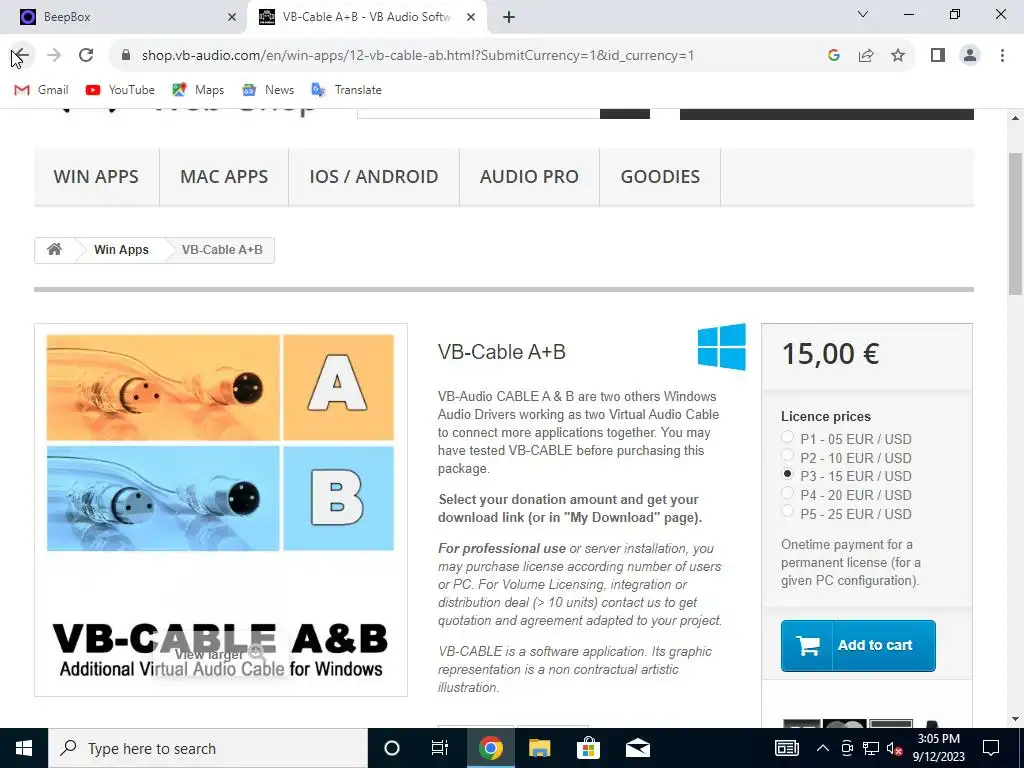This screenshot has height=768, width=1024.
Task: Bookmark this page with the star icon
Action: coord(898,56)
